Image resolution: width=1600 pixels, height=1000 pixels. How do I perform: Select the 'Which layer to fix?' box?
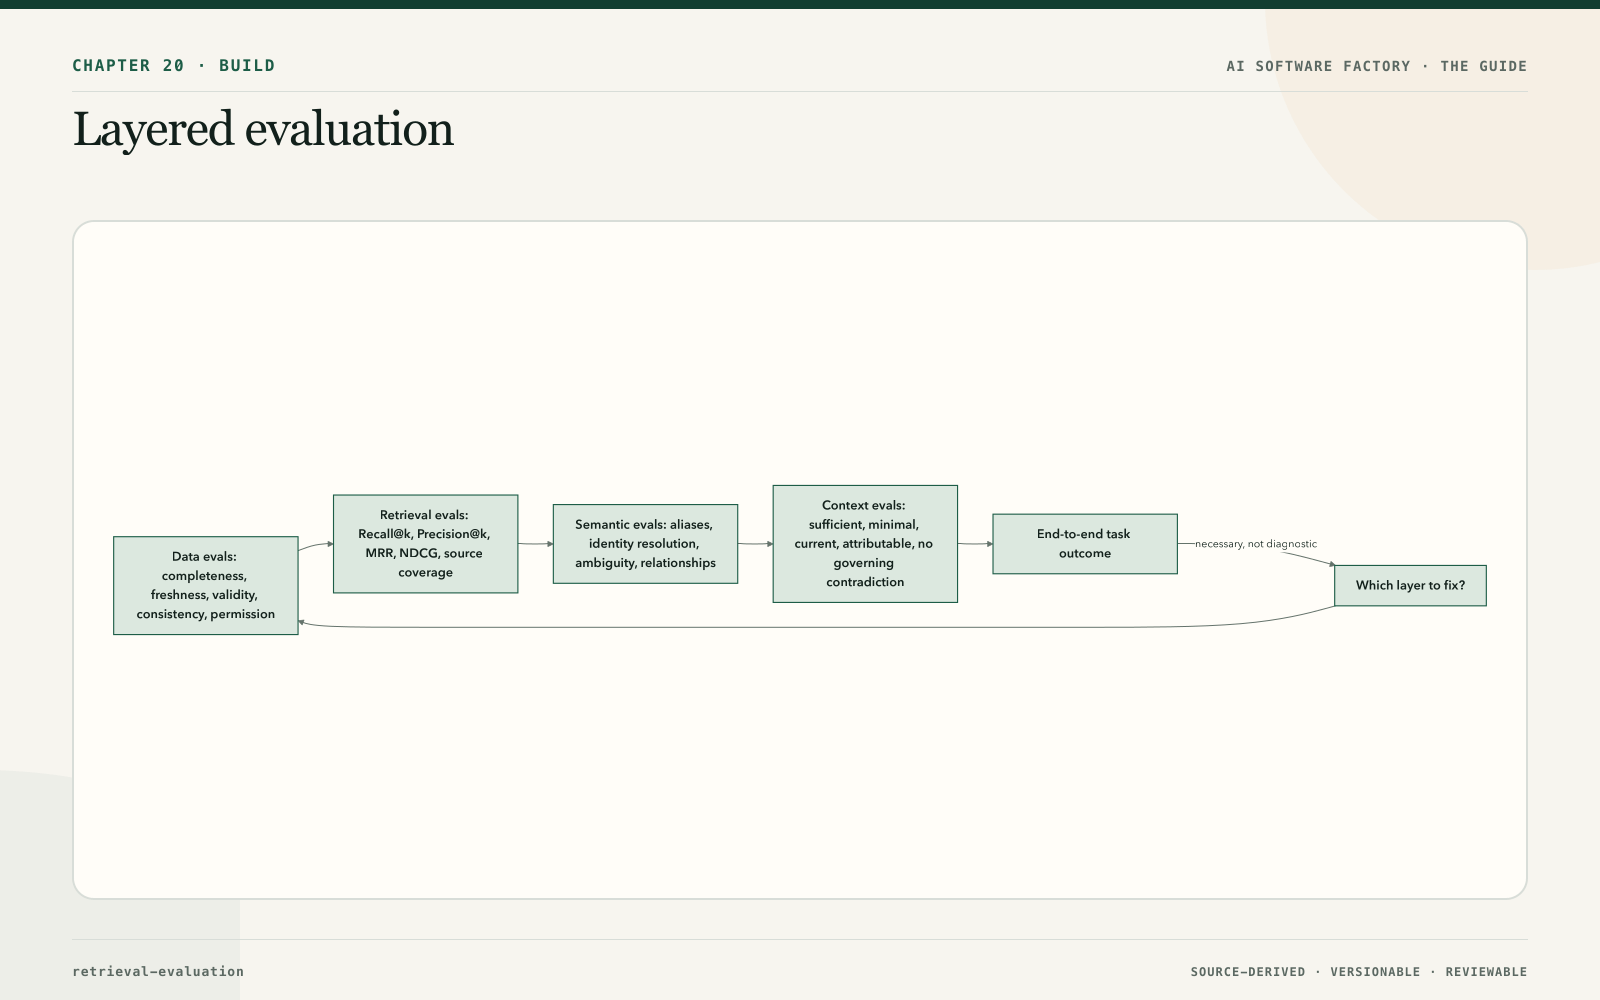click(1410, 586)
